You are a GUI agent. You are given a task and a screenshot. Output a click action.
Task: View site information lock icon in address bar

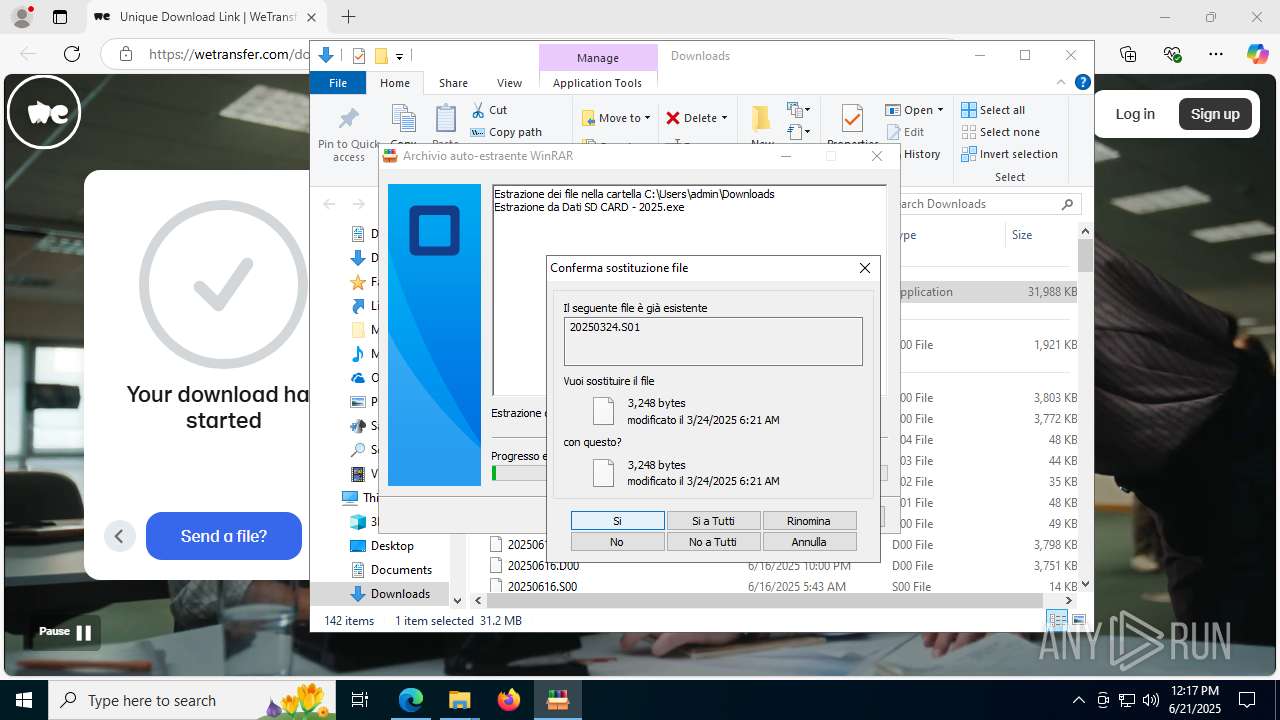pos(125,54)
